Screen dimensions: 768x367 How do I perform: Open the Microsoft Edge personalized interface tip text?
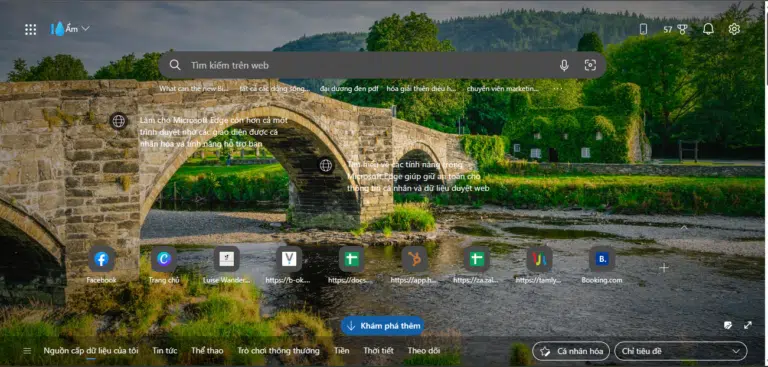[x=213, y=132]
